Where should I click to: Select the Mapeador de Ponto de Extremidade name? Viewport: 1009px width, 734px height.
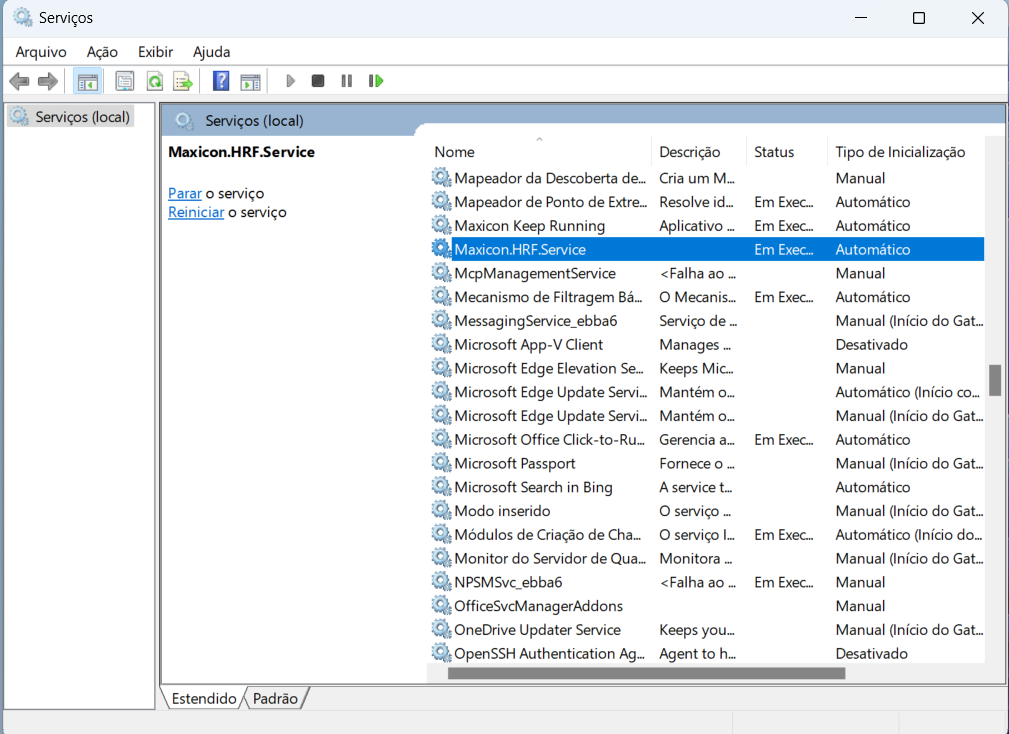[x=550, y=202]
